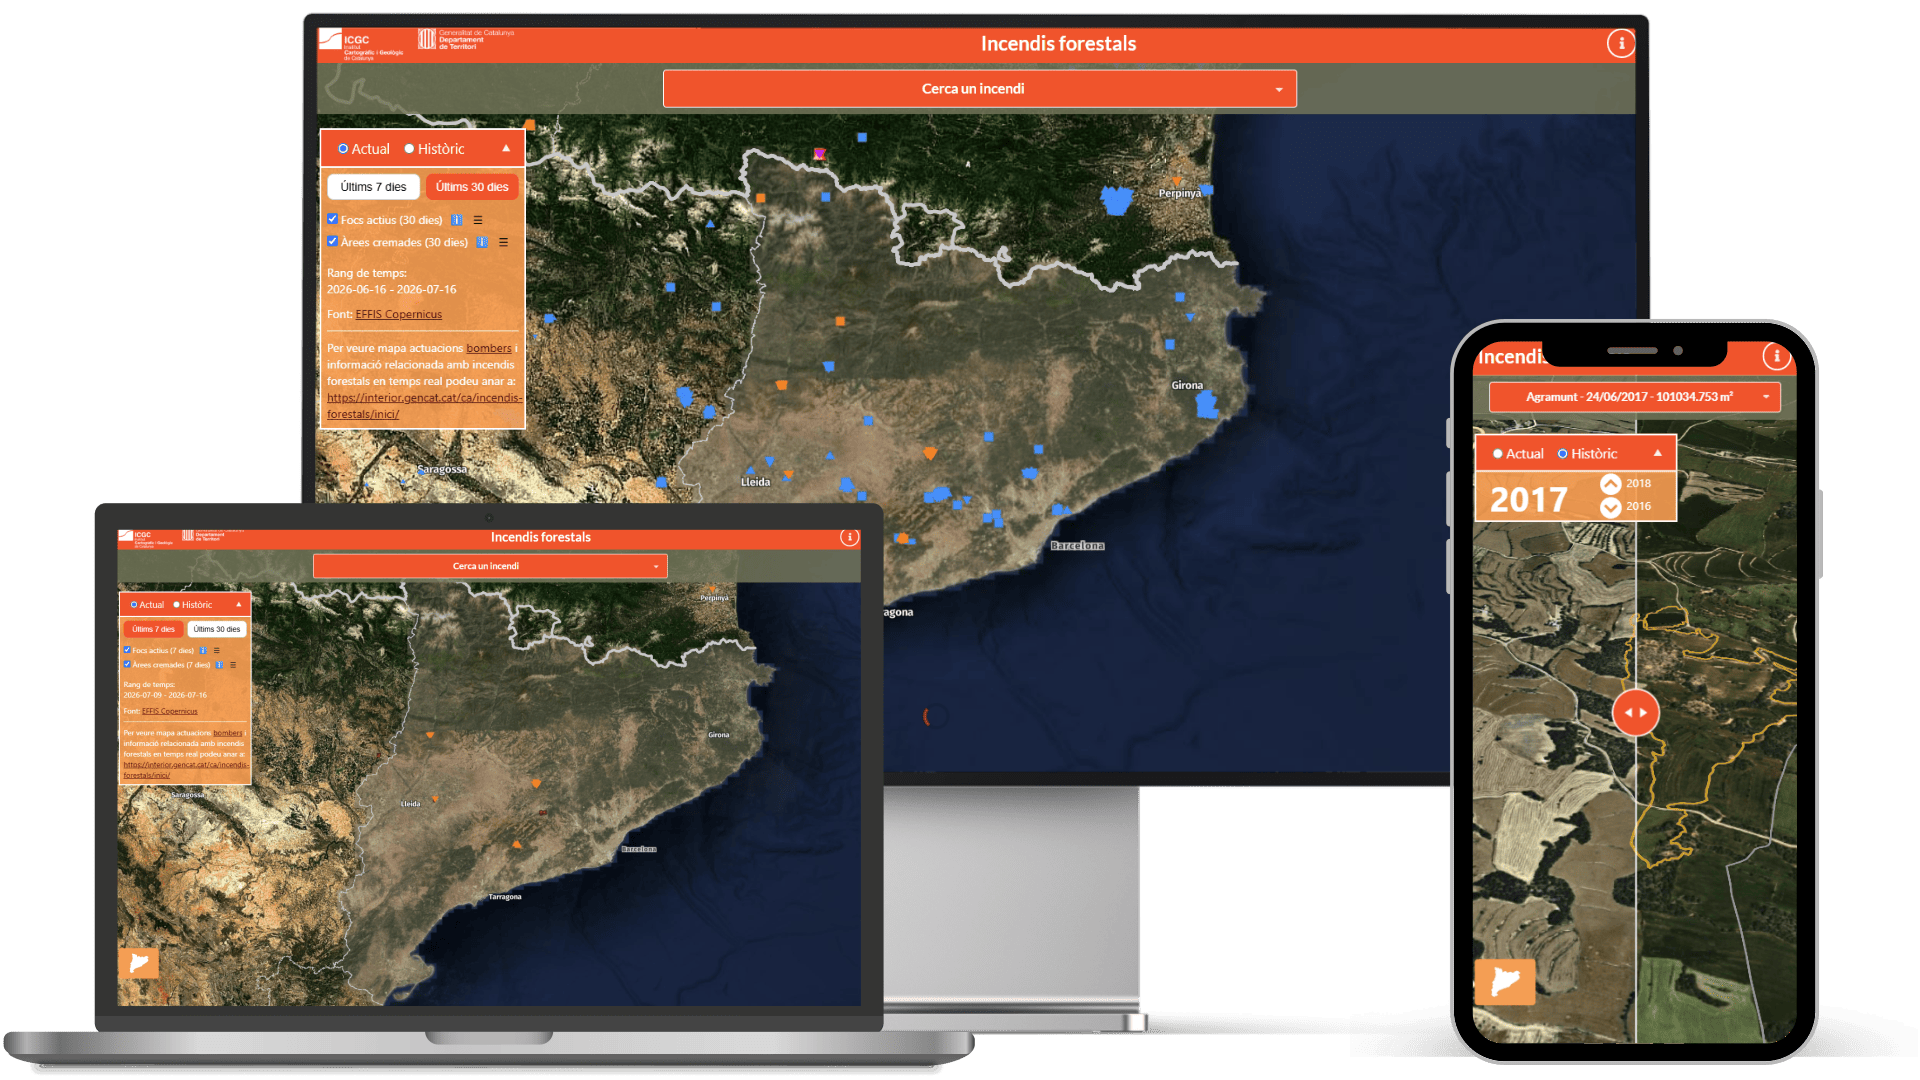Click the Perpinyà label on the monitor map
Screen dimensions: 1920x1080
[x=1180, y=194]
